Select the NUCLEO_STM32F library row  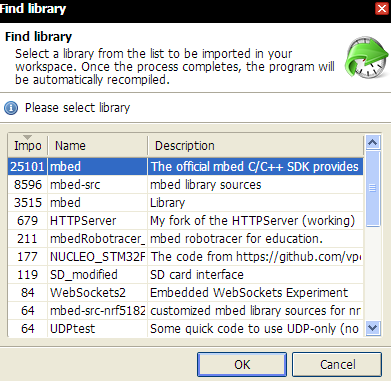186,256
